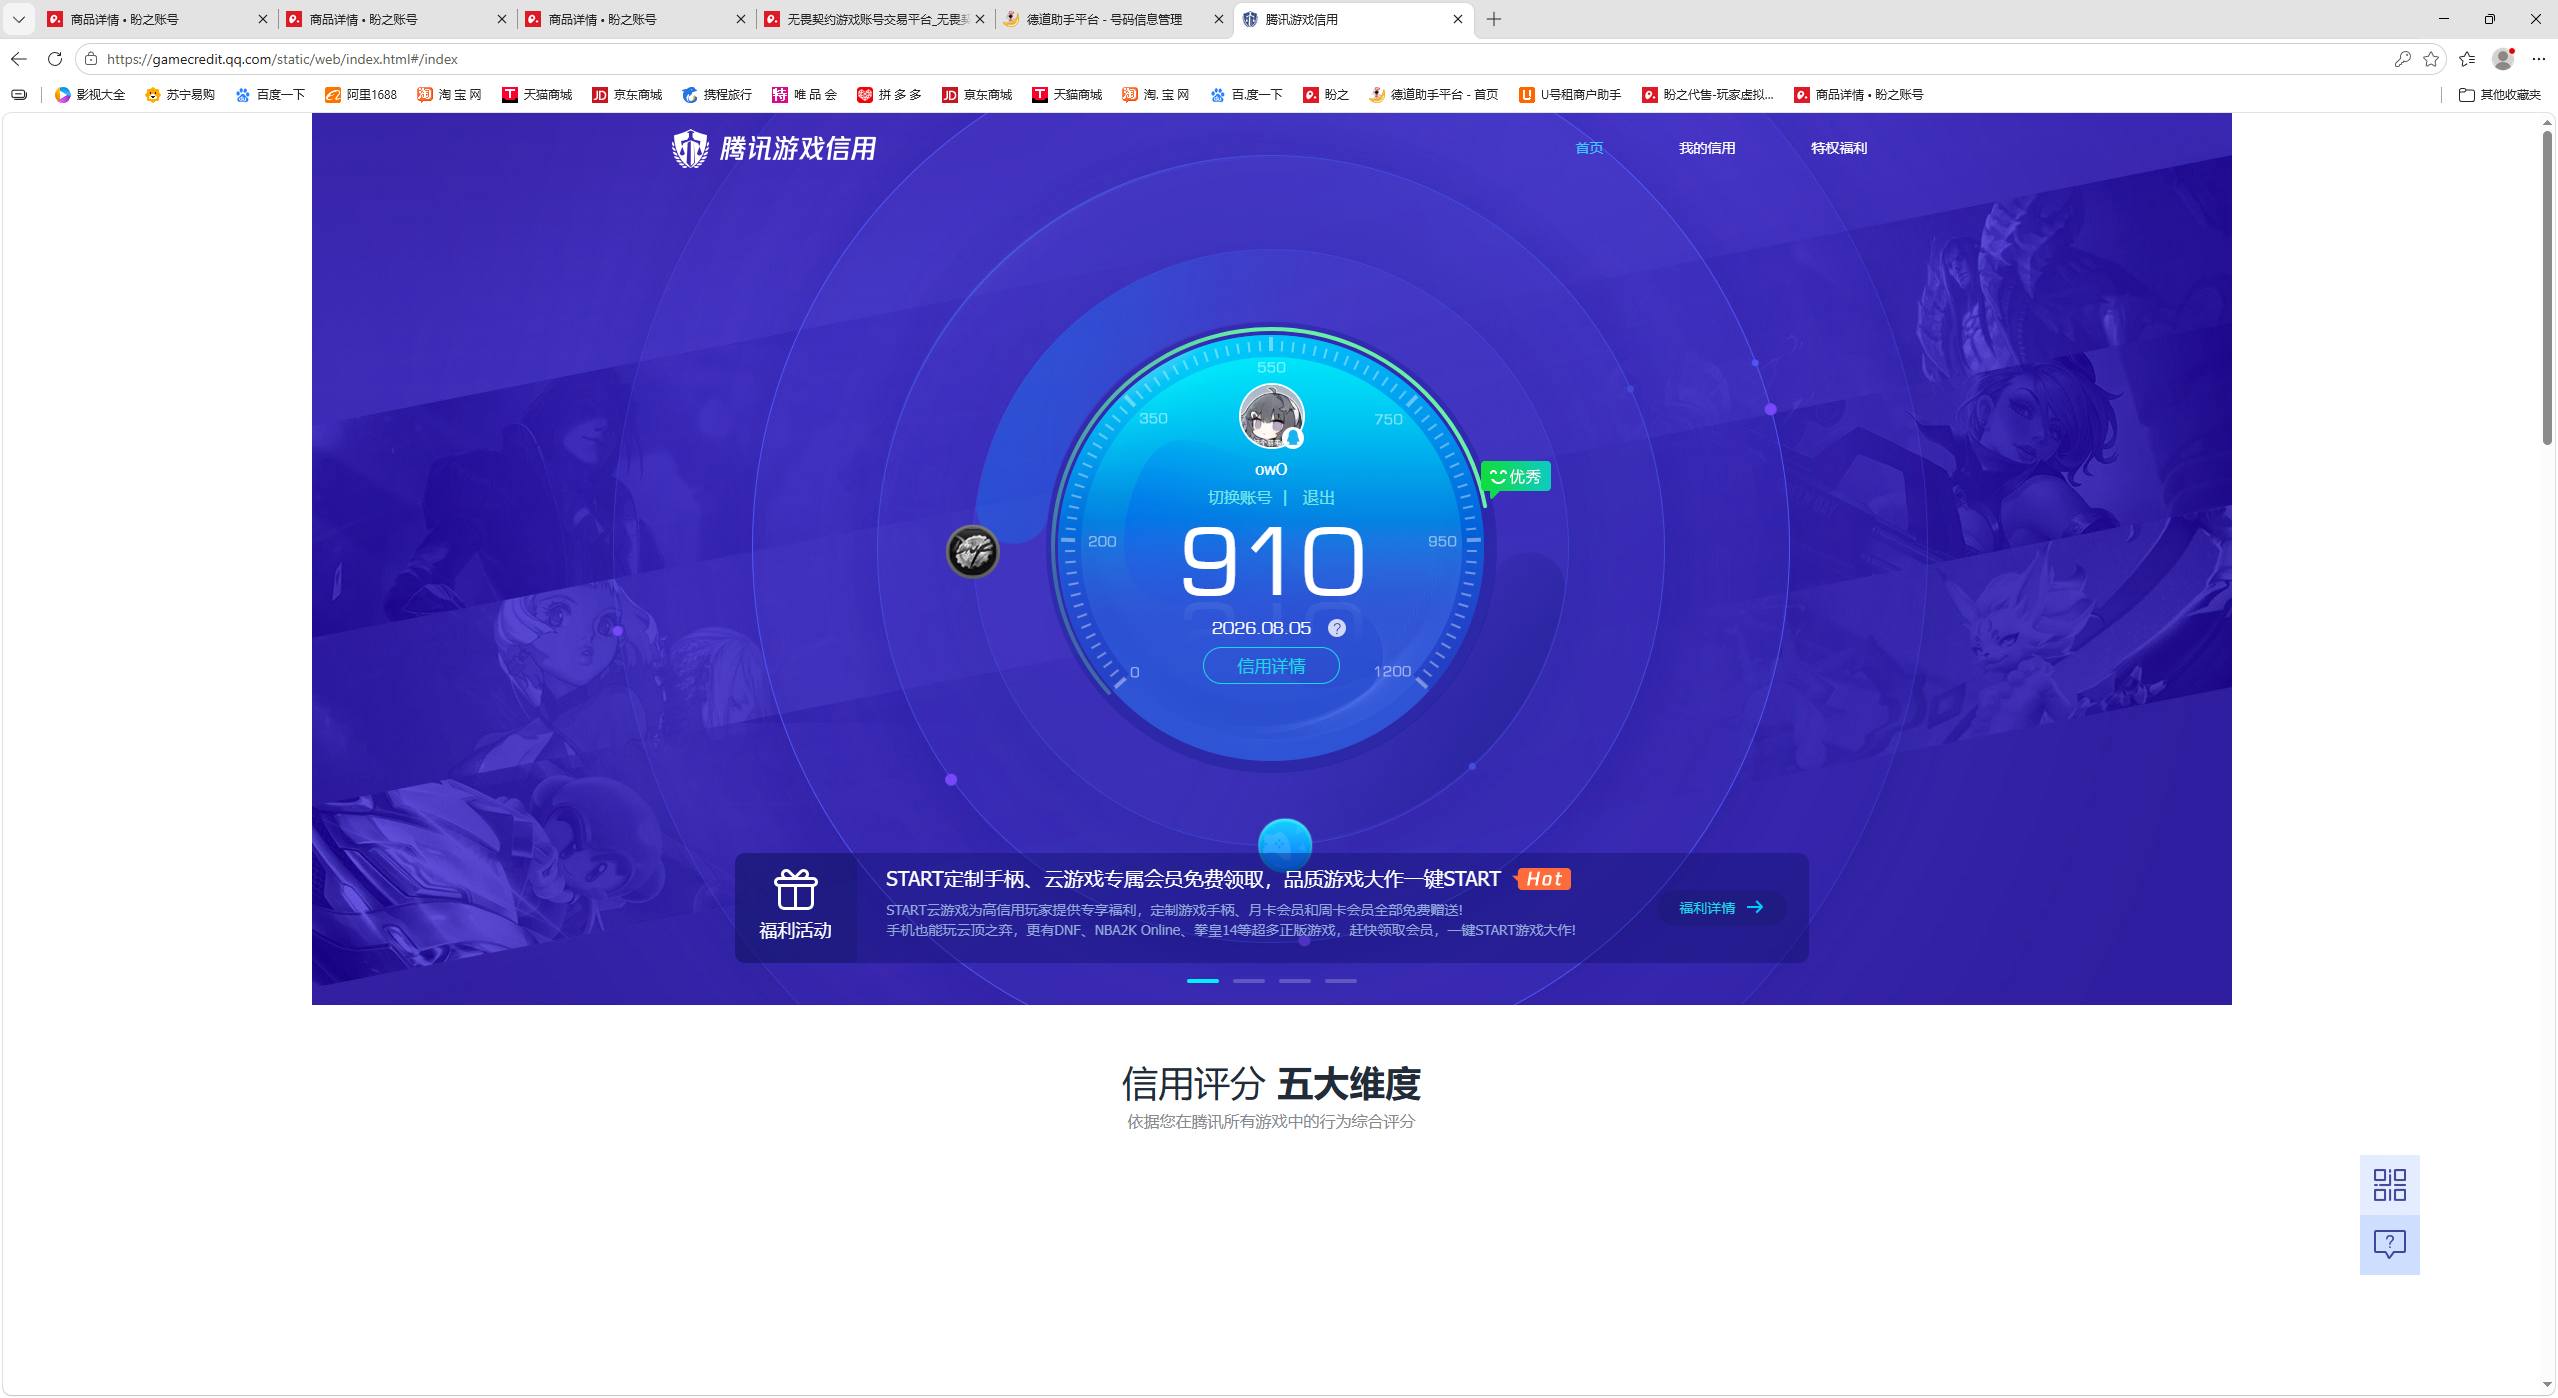Click 切换账号 link
This screenshot has height=1398, width=2558.
pos(1239,498)
